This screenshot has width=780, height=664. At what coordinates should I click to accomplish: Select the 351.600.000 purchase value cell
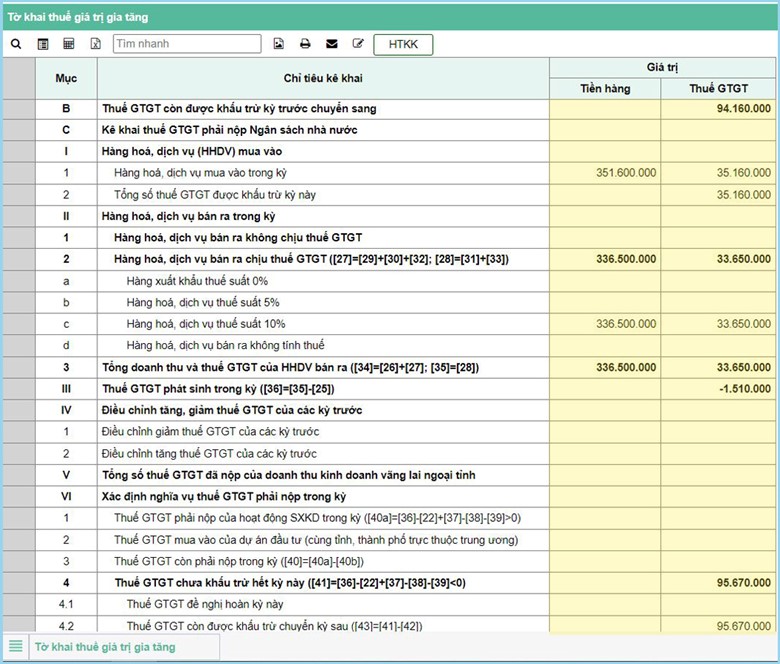(x=605, y=173)
